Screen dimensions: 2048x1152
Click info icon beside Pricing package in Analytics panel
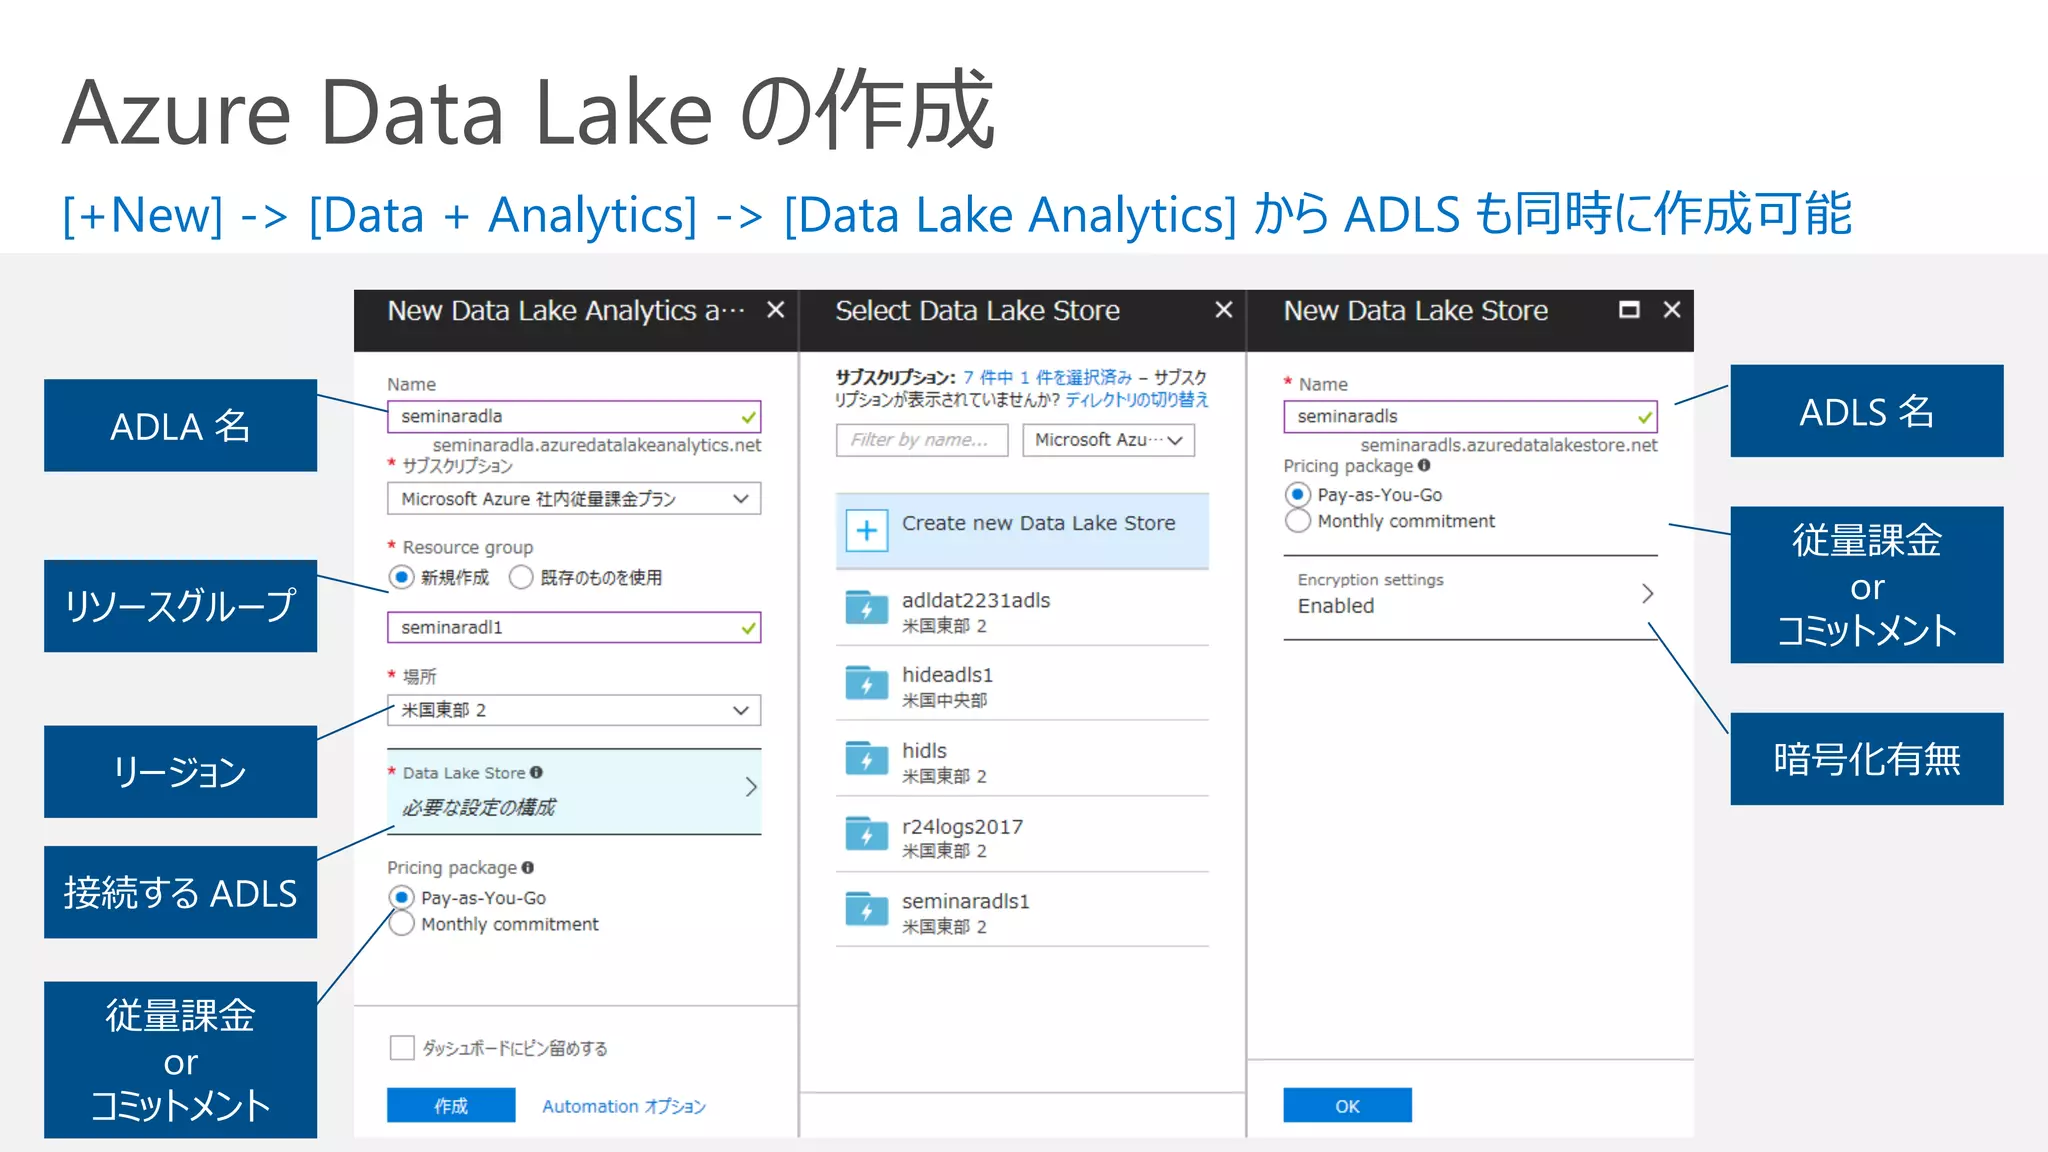coord(528,867)
